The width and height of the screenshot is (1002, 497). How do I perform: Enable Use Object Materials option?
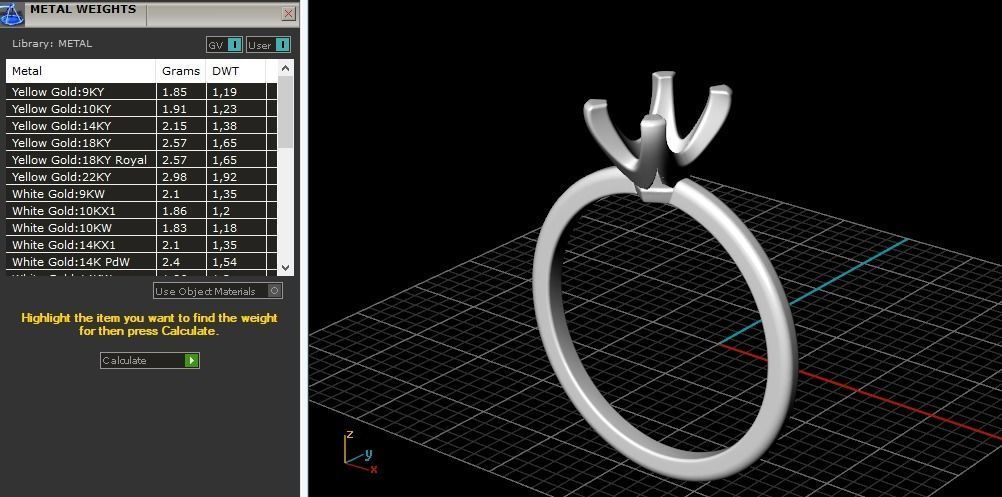pyautogui.click(x=218, y=291)
